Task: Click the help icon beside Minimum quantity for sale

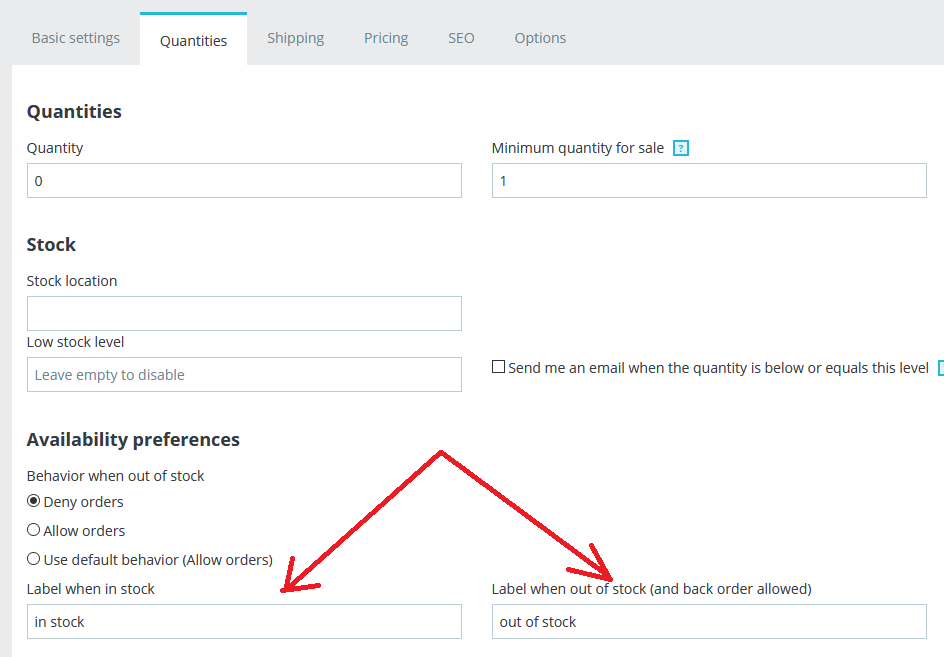Action: coord(681,148)
